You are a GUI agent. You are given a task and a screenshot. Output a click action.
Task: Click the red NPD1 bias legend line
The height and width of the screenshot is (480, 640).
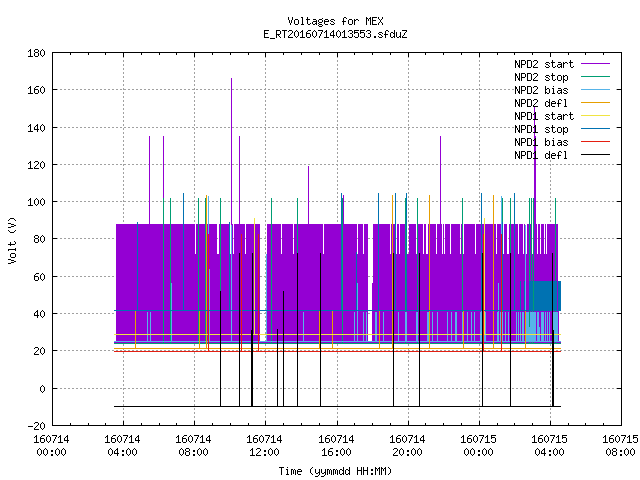pos(596,142)
